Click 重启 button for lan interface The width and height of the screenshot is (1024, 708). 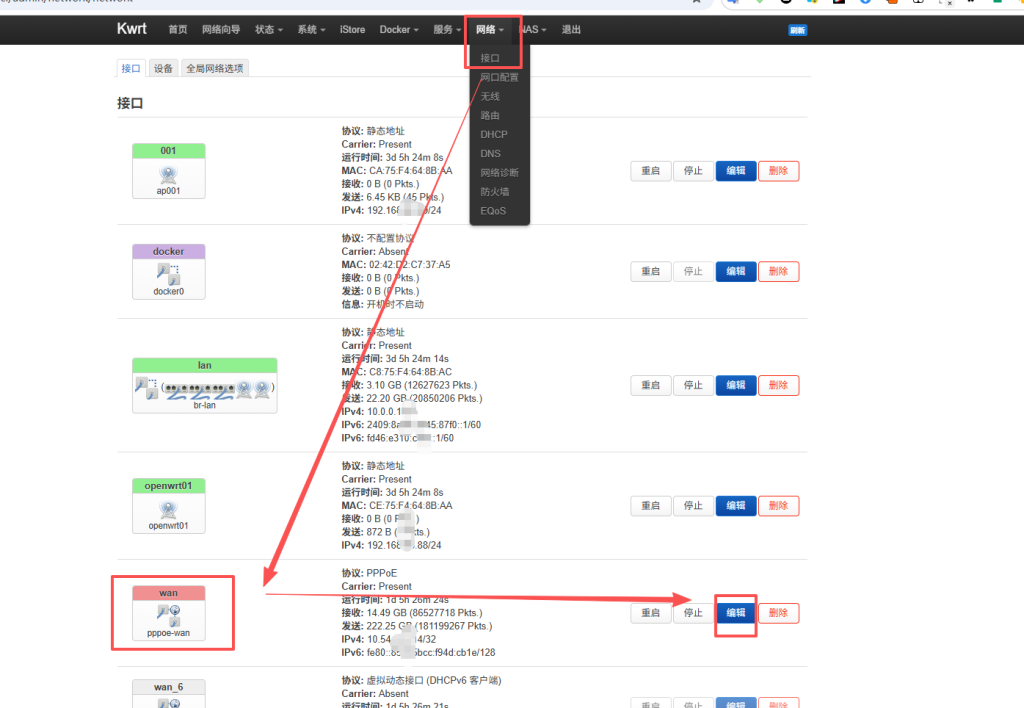650,385
